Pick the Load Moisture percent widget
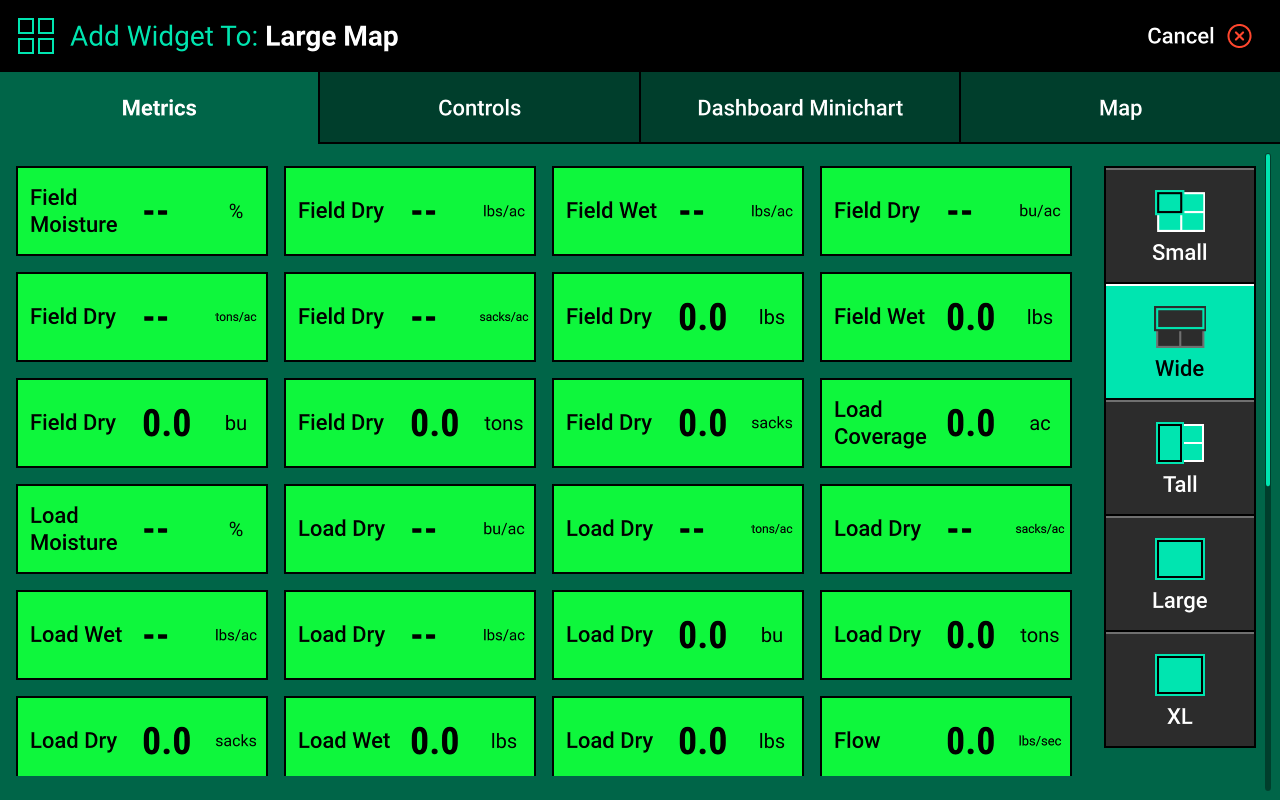1280x800 pixels. [142, 529]
